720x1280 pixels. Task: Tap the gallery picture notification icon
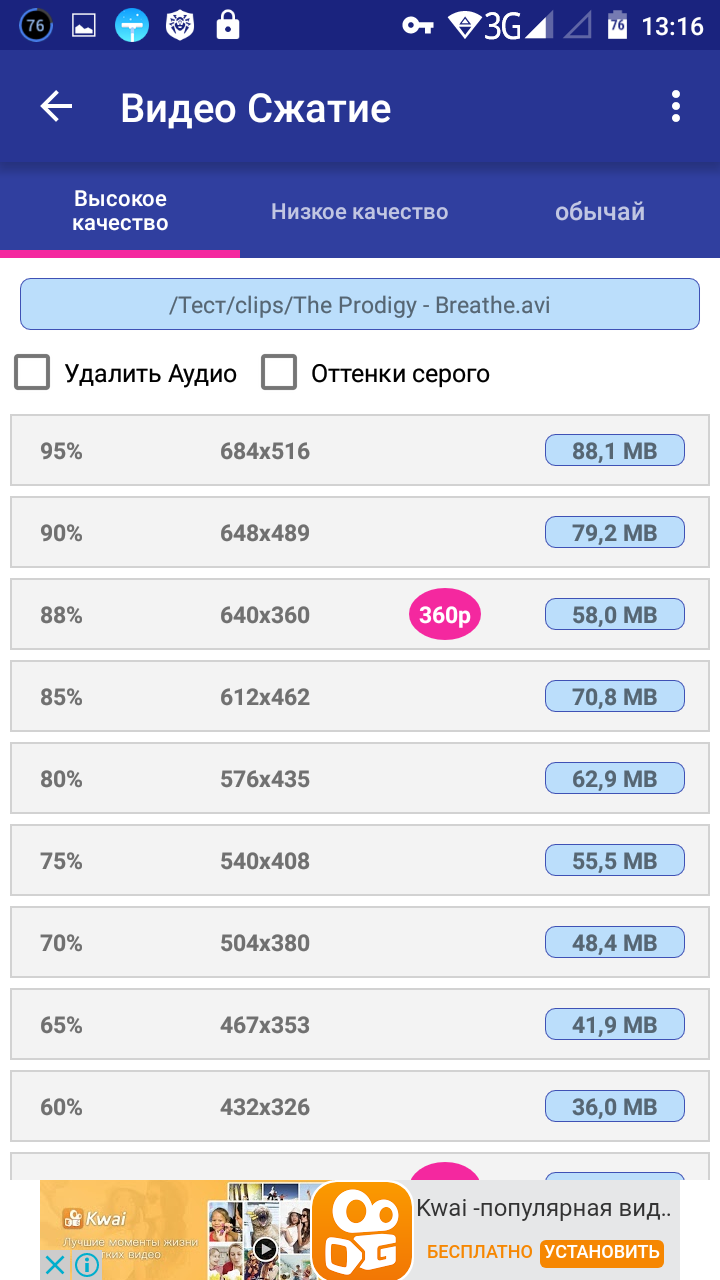(x=84, y=25)
